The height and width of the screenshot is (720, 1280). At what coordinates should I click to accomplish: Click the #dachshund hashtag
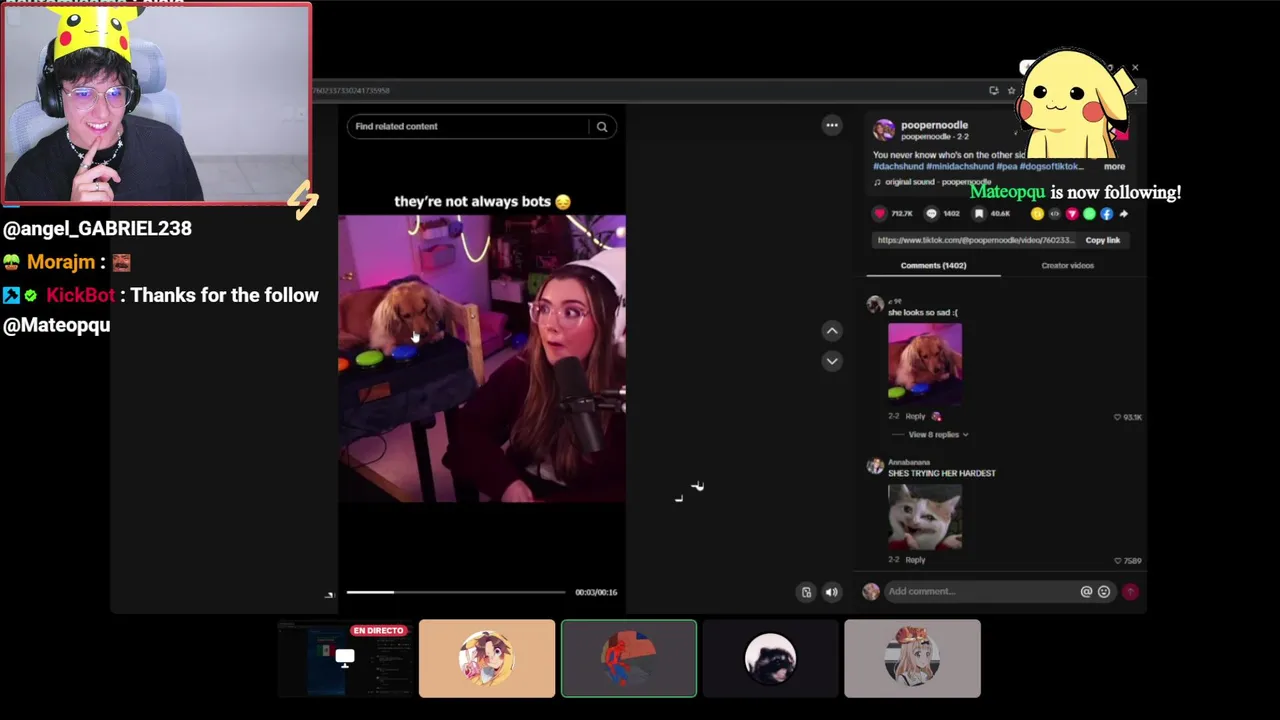click(898, 167)
